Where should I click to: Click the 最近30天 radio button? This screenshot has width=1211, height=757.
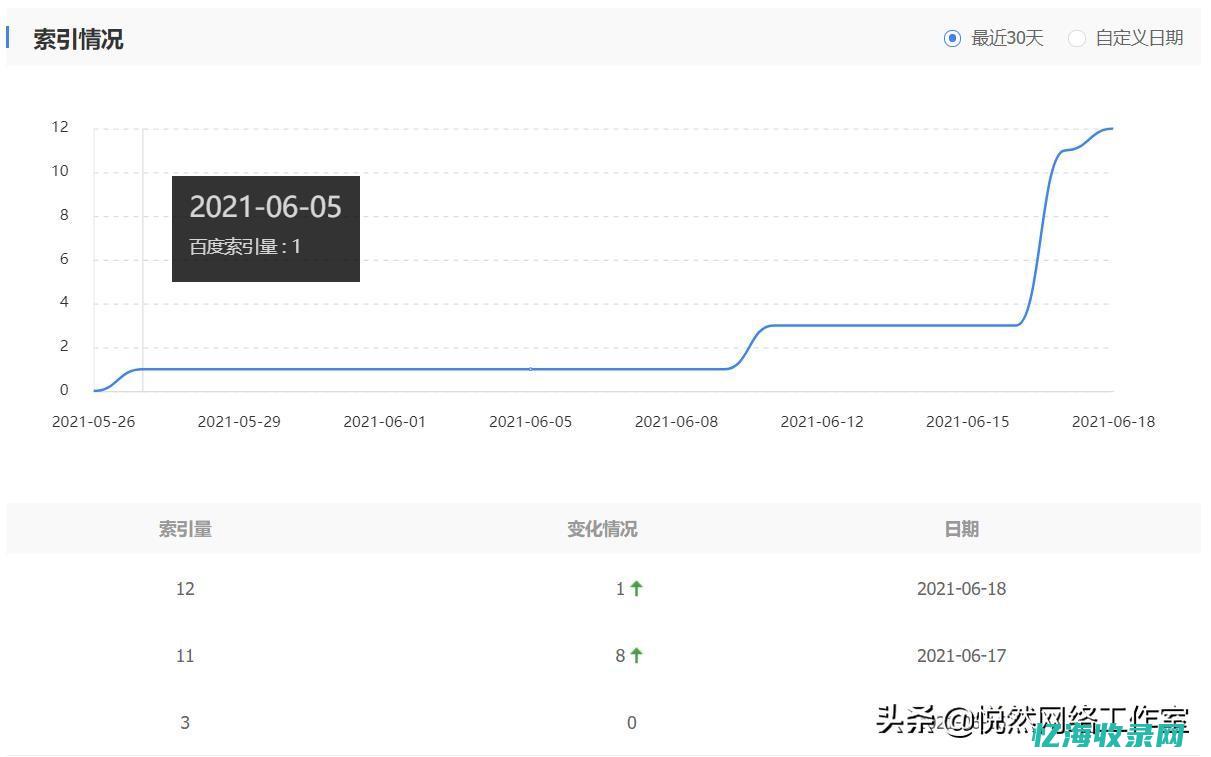[x=953, y=38]
